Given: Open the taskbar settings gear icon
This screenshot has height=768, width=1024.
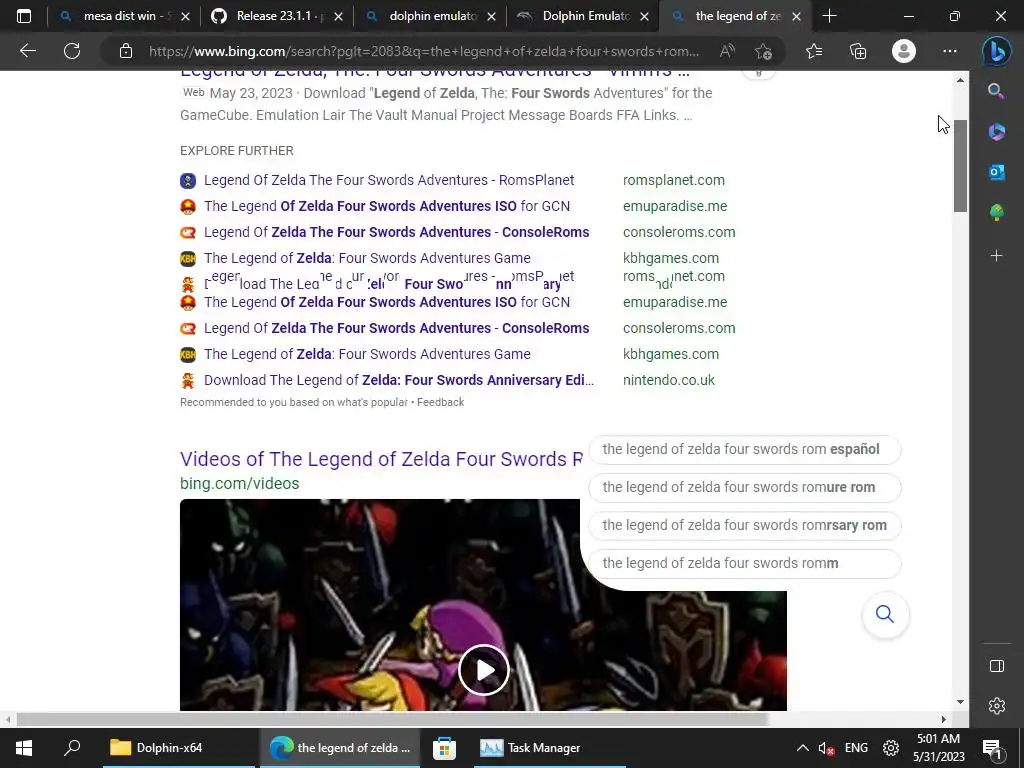Looking at the screenshot, I should pos(891,748).
